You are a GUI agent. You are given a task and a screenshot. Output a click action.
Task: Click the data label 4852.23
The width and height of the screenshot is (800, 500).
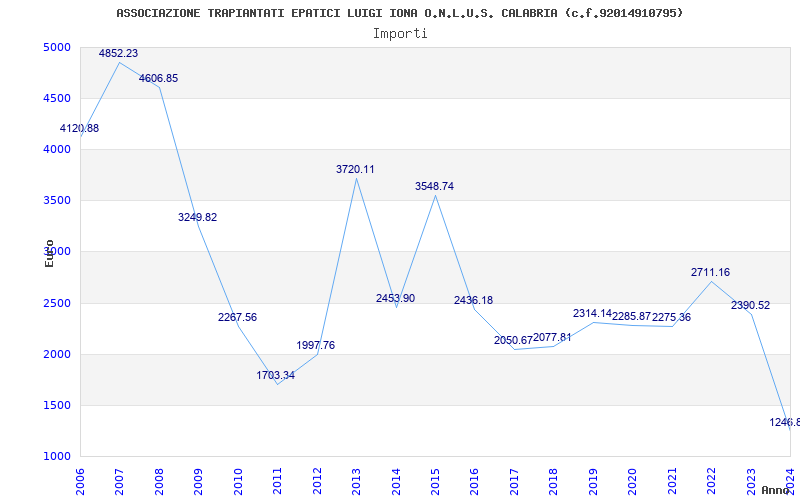pos(118,54)
